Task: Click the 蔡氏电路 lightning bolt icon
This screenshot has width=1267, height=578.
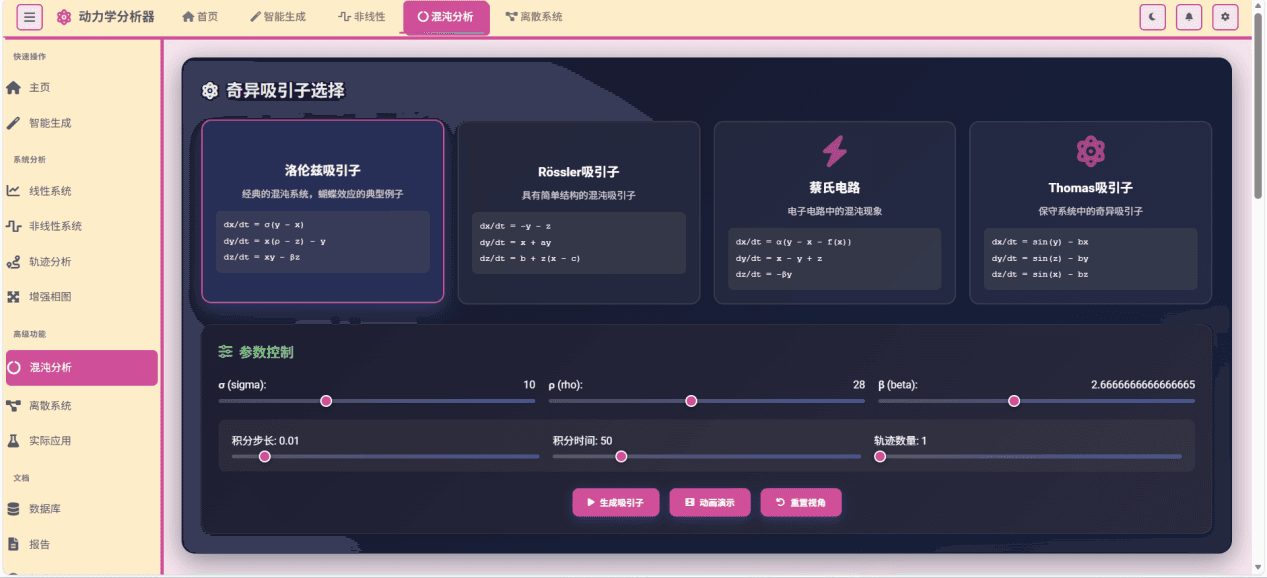Action: pos(834,152)
